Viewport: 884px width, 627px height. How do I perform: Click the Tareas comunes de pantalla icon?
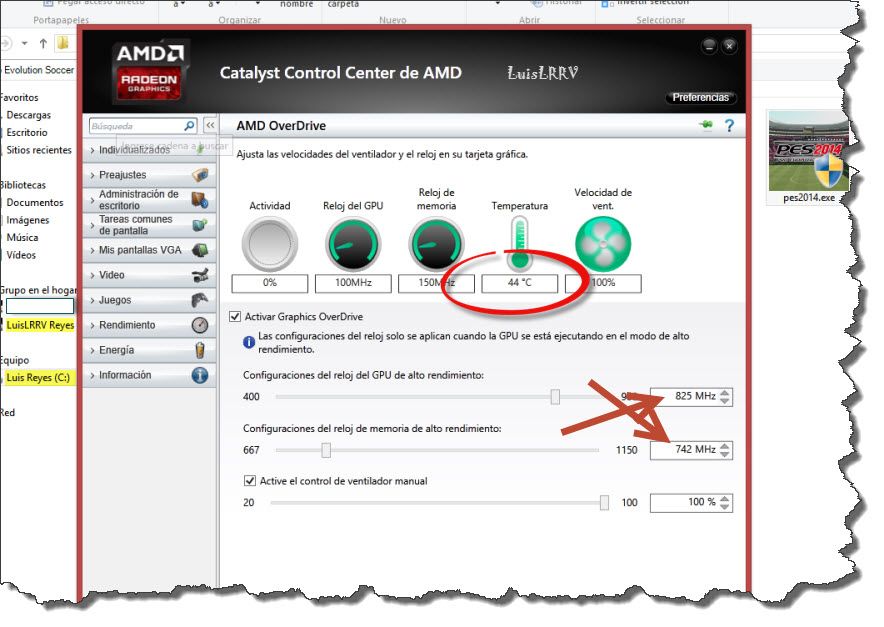coord(200,224)
